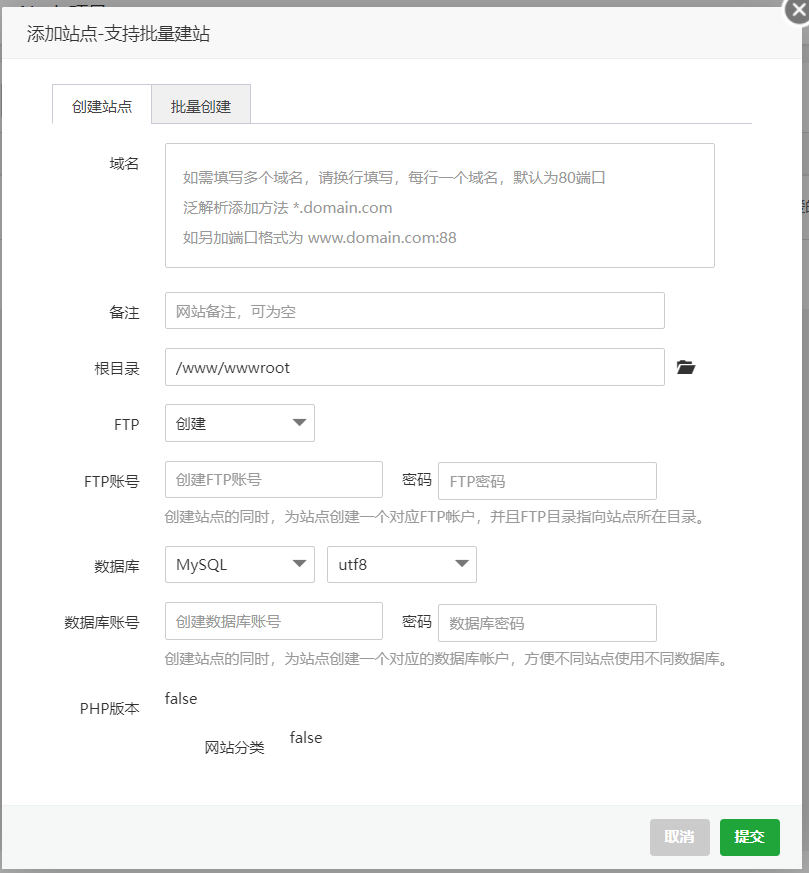Click the 取消 cancel button
The height and width of the screenshot is (873, 809).
pos(679,837)
